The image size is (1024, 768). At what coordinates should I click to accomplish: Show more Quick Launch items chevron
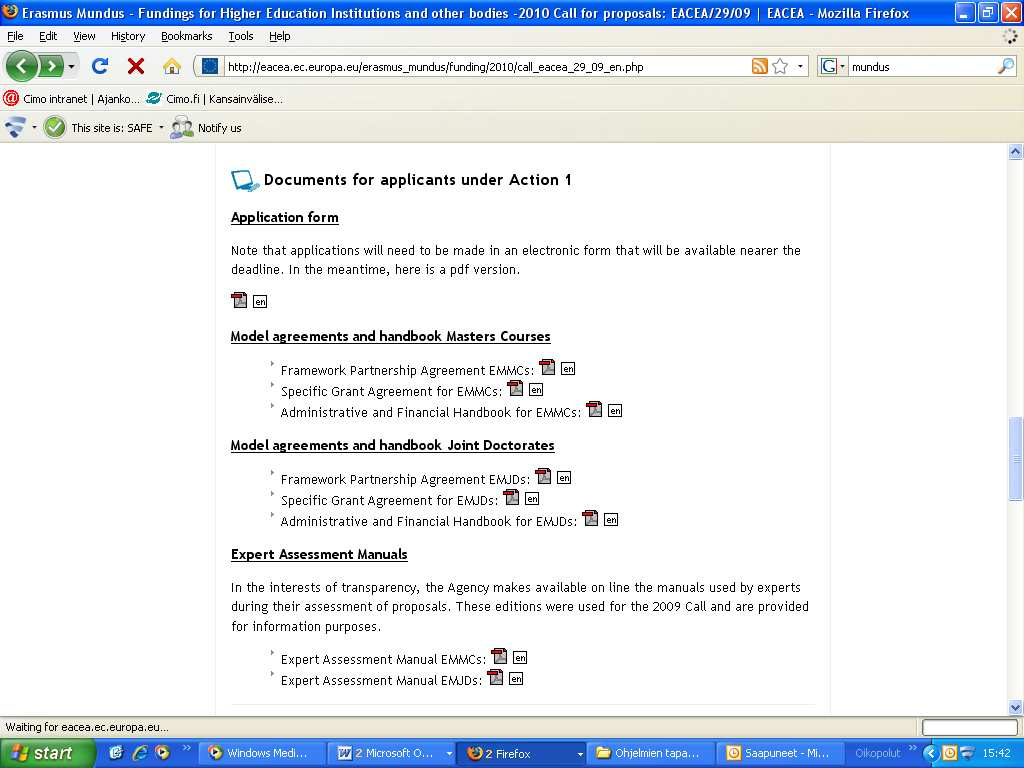coord(187,748)
